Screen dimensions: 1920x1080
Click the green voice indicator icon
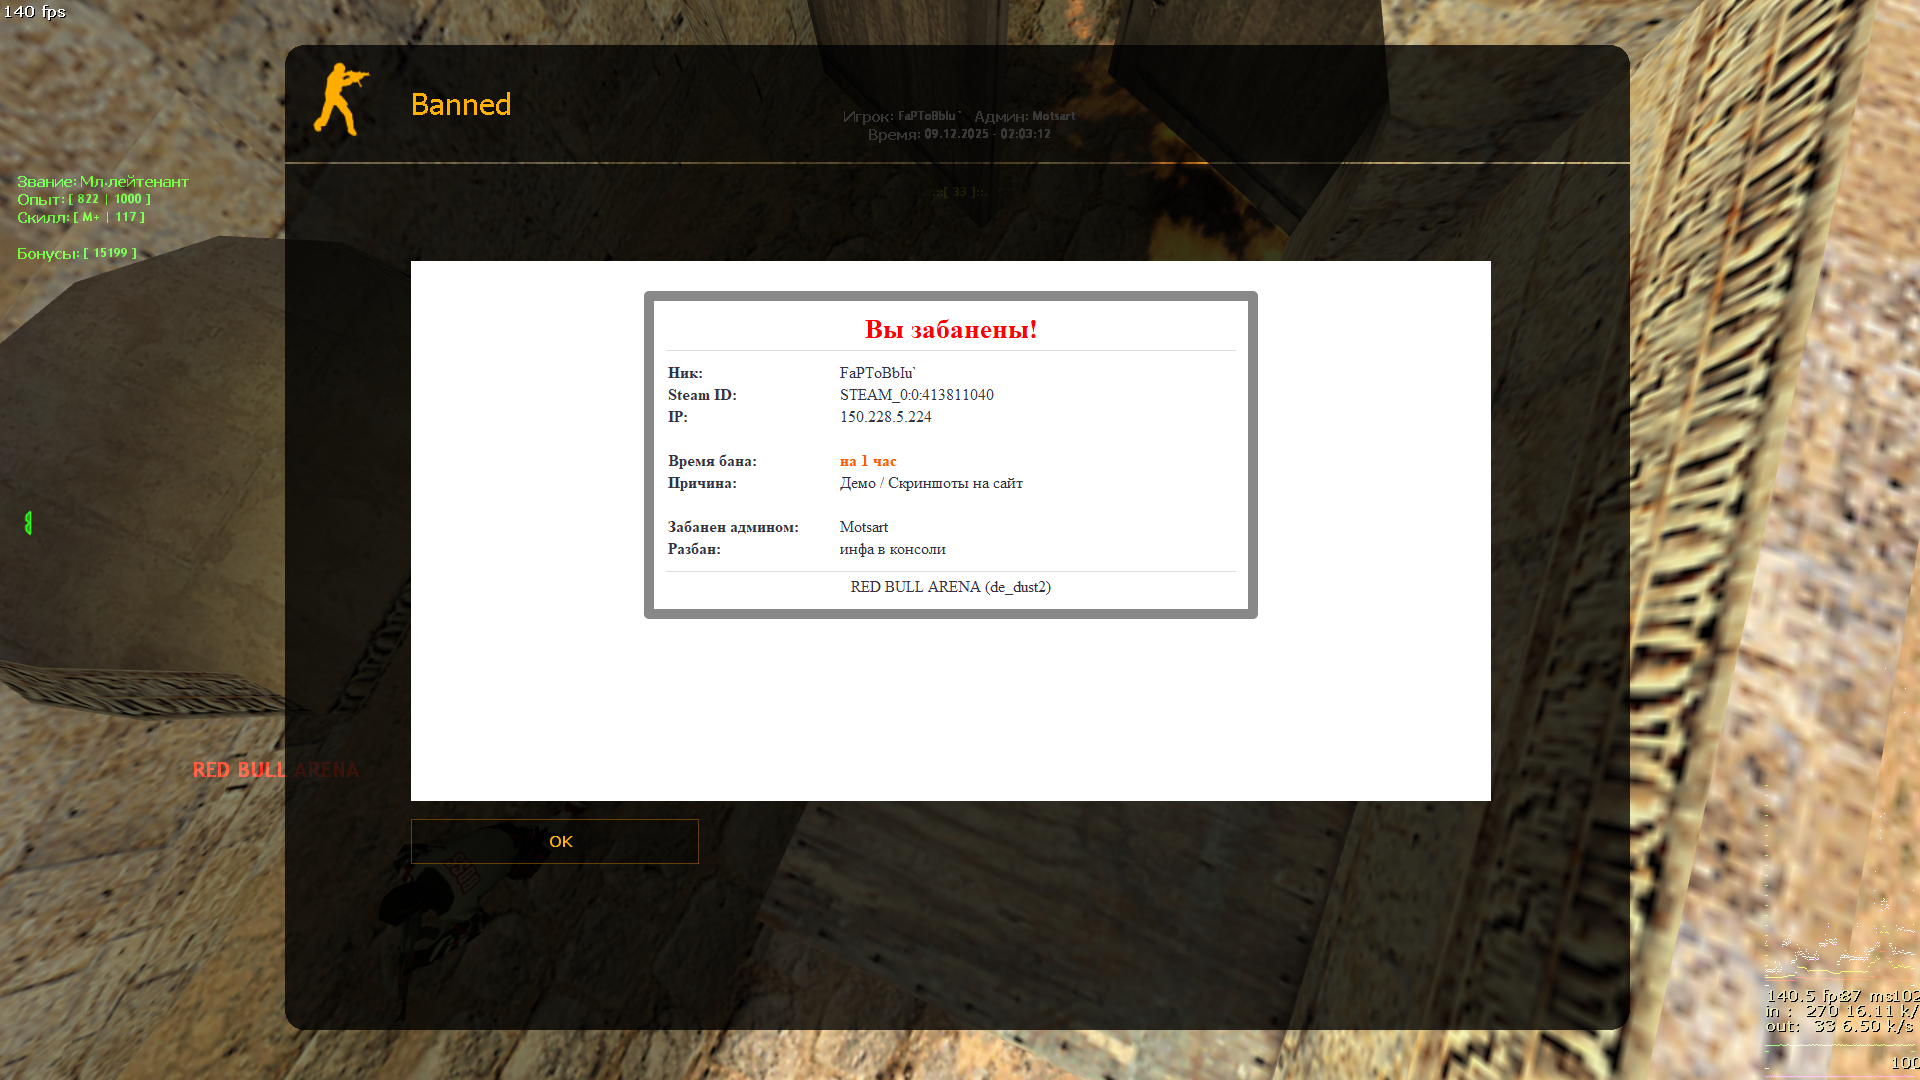(x=28, y=522)
